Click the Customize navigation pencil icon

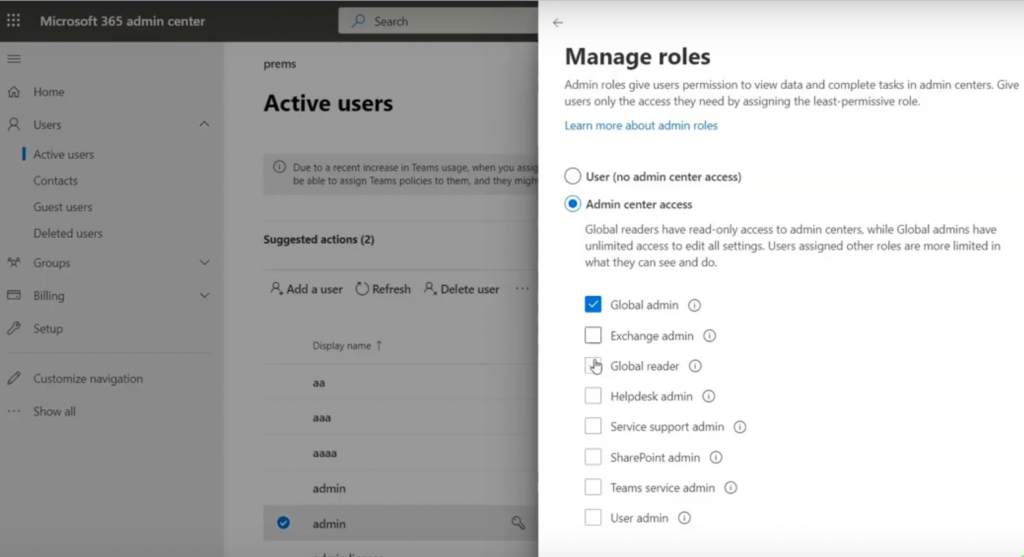(14, 378)
